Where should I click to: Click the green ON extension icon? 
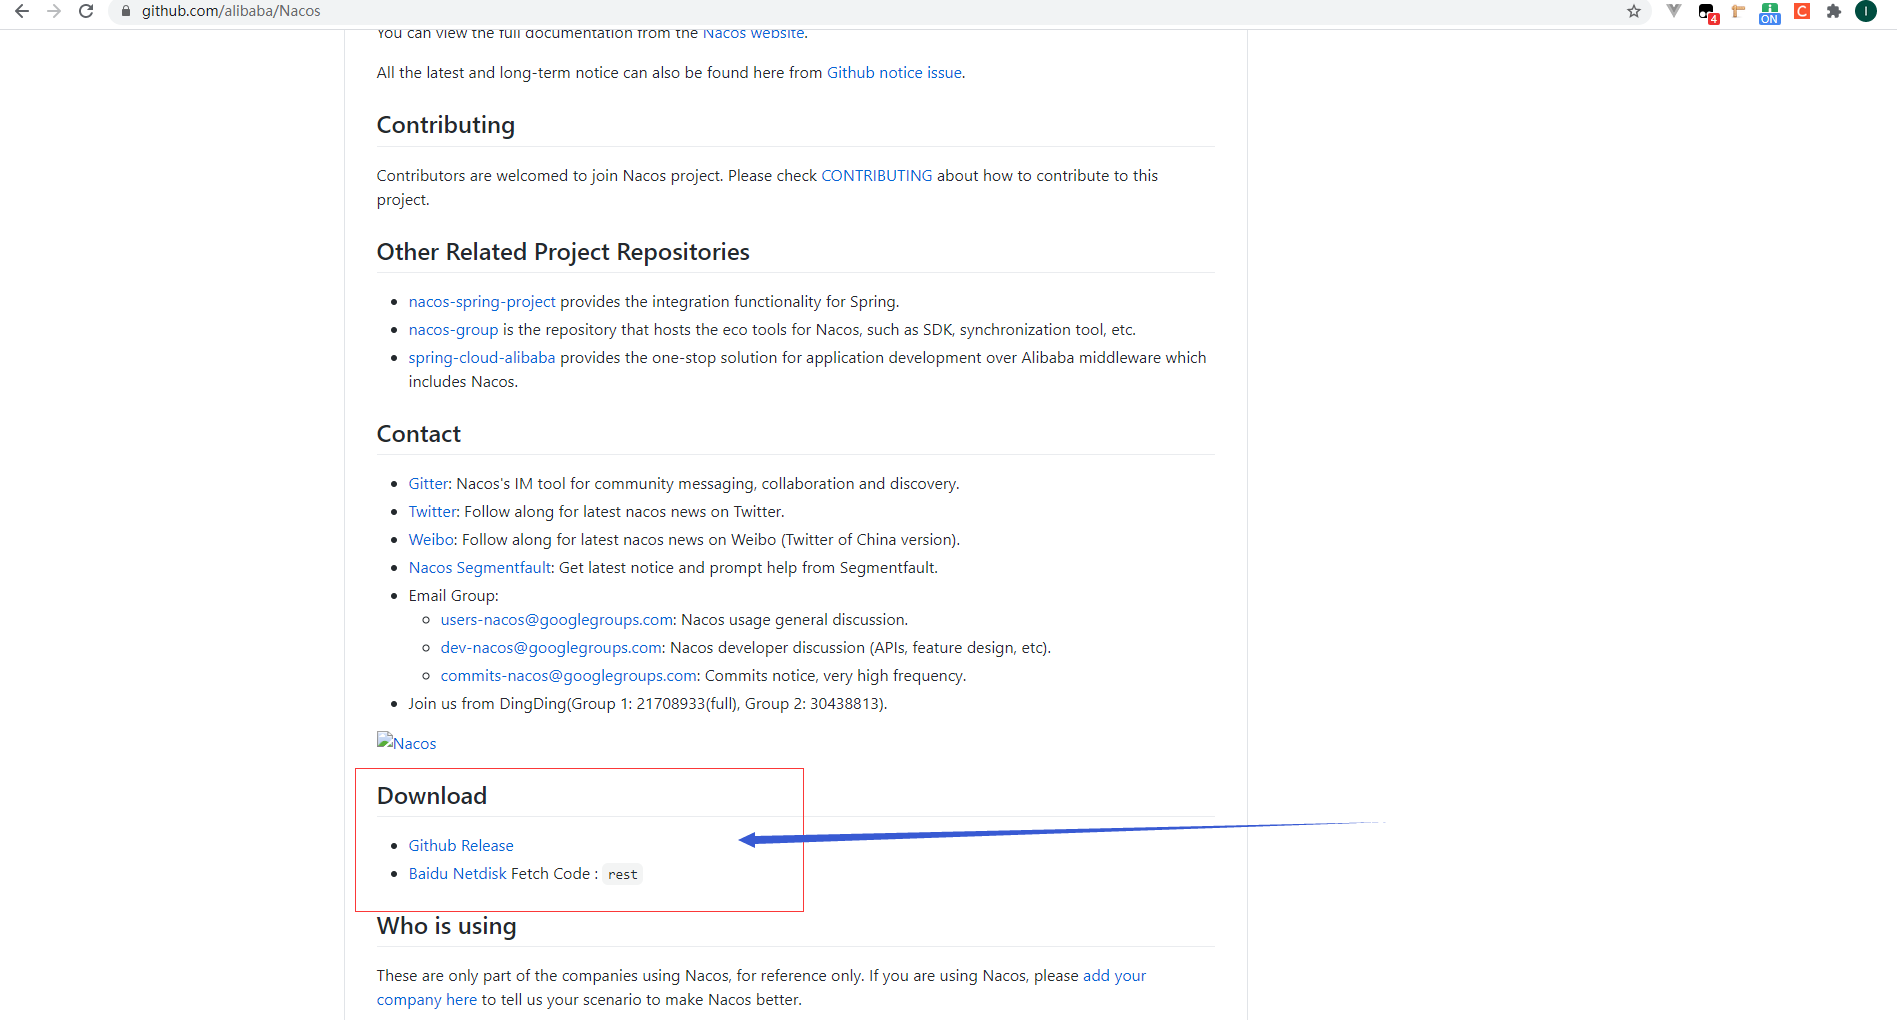pos(1770,12)
